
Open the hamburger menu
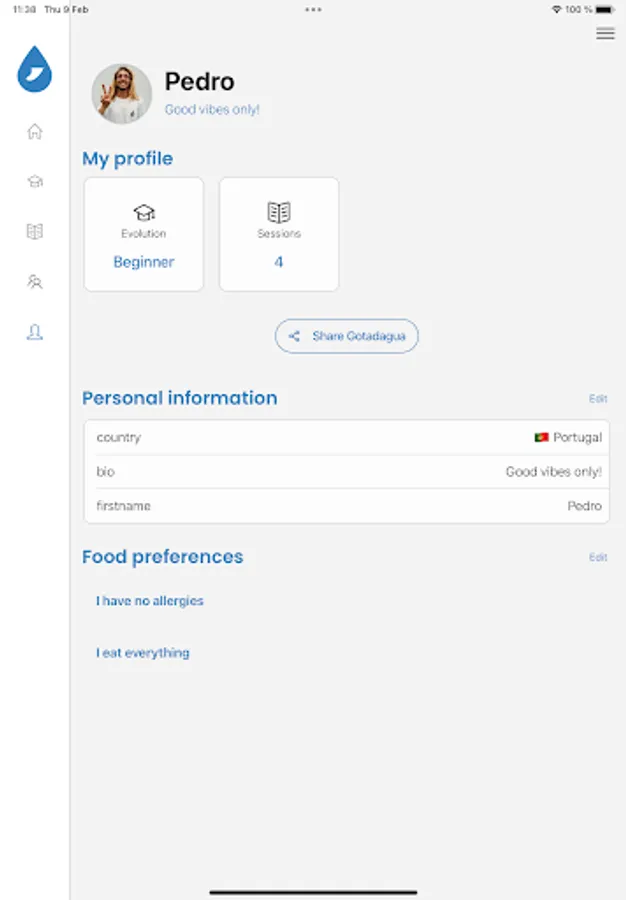click(x=605, y=33)
